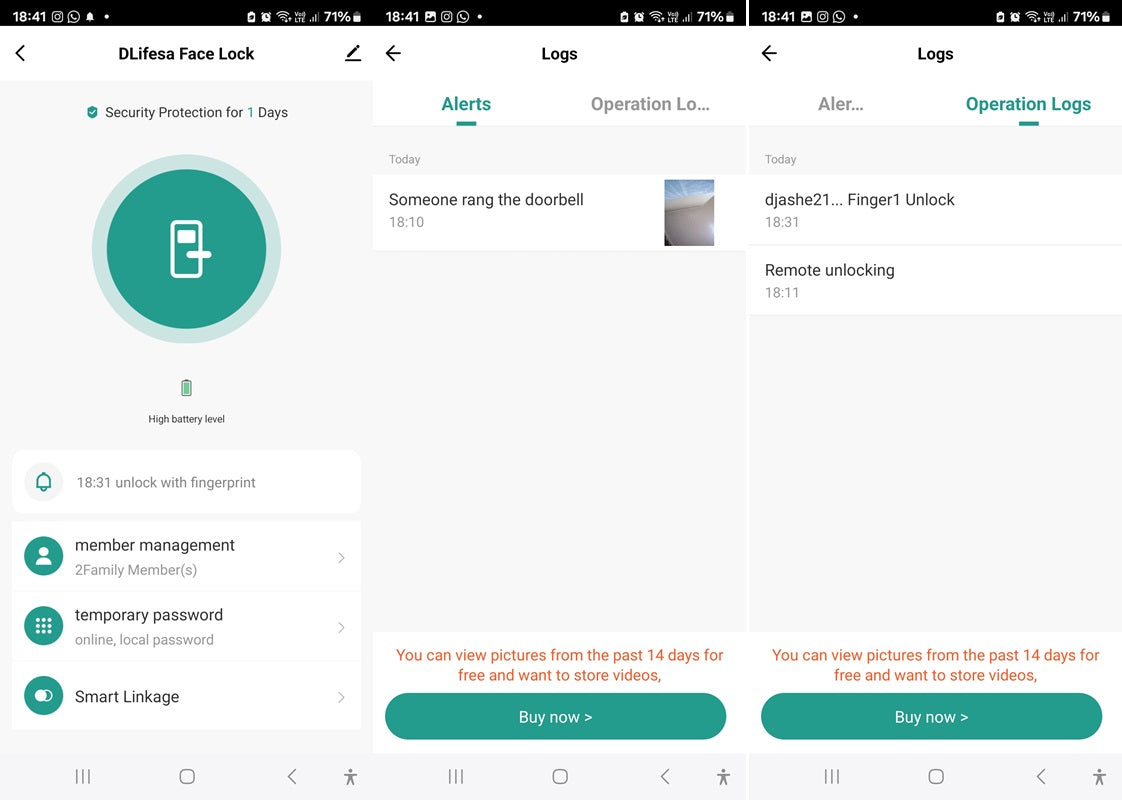Tap the bell icon next to 18:31 unlock notice

point(44,482)
